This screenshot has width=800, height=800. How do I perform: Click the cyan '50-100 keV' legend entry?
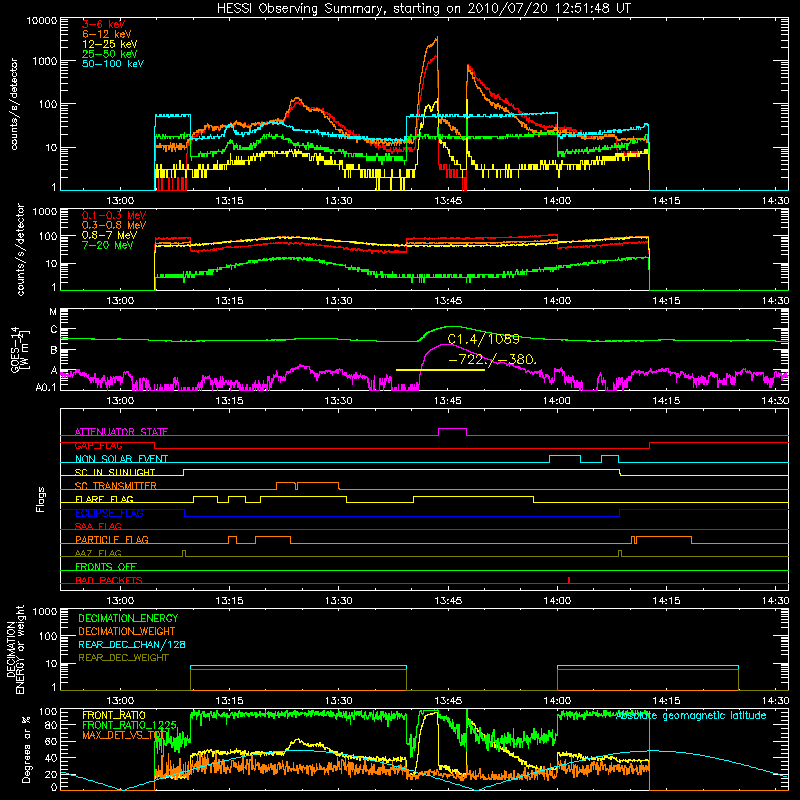coord(113,64)
